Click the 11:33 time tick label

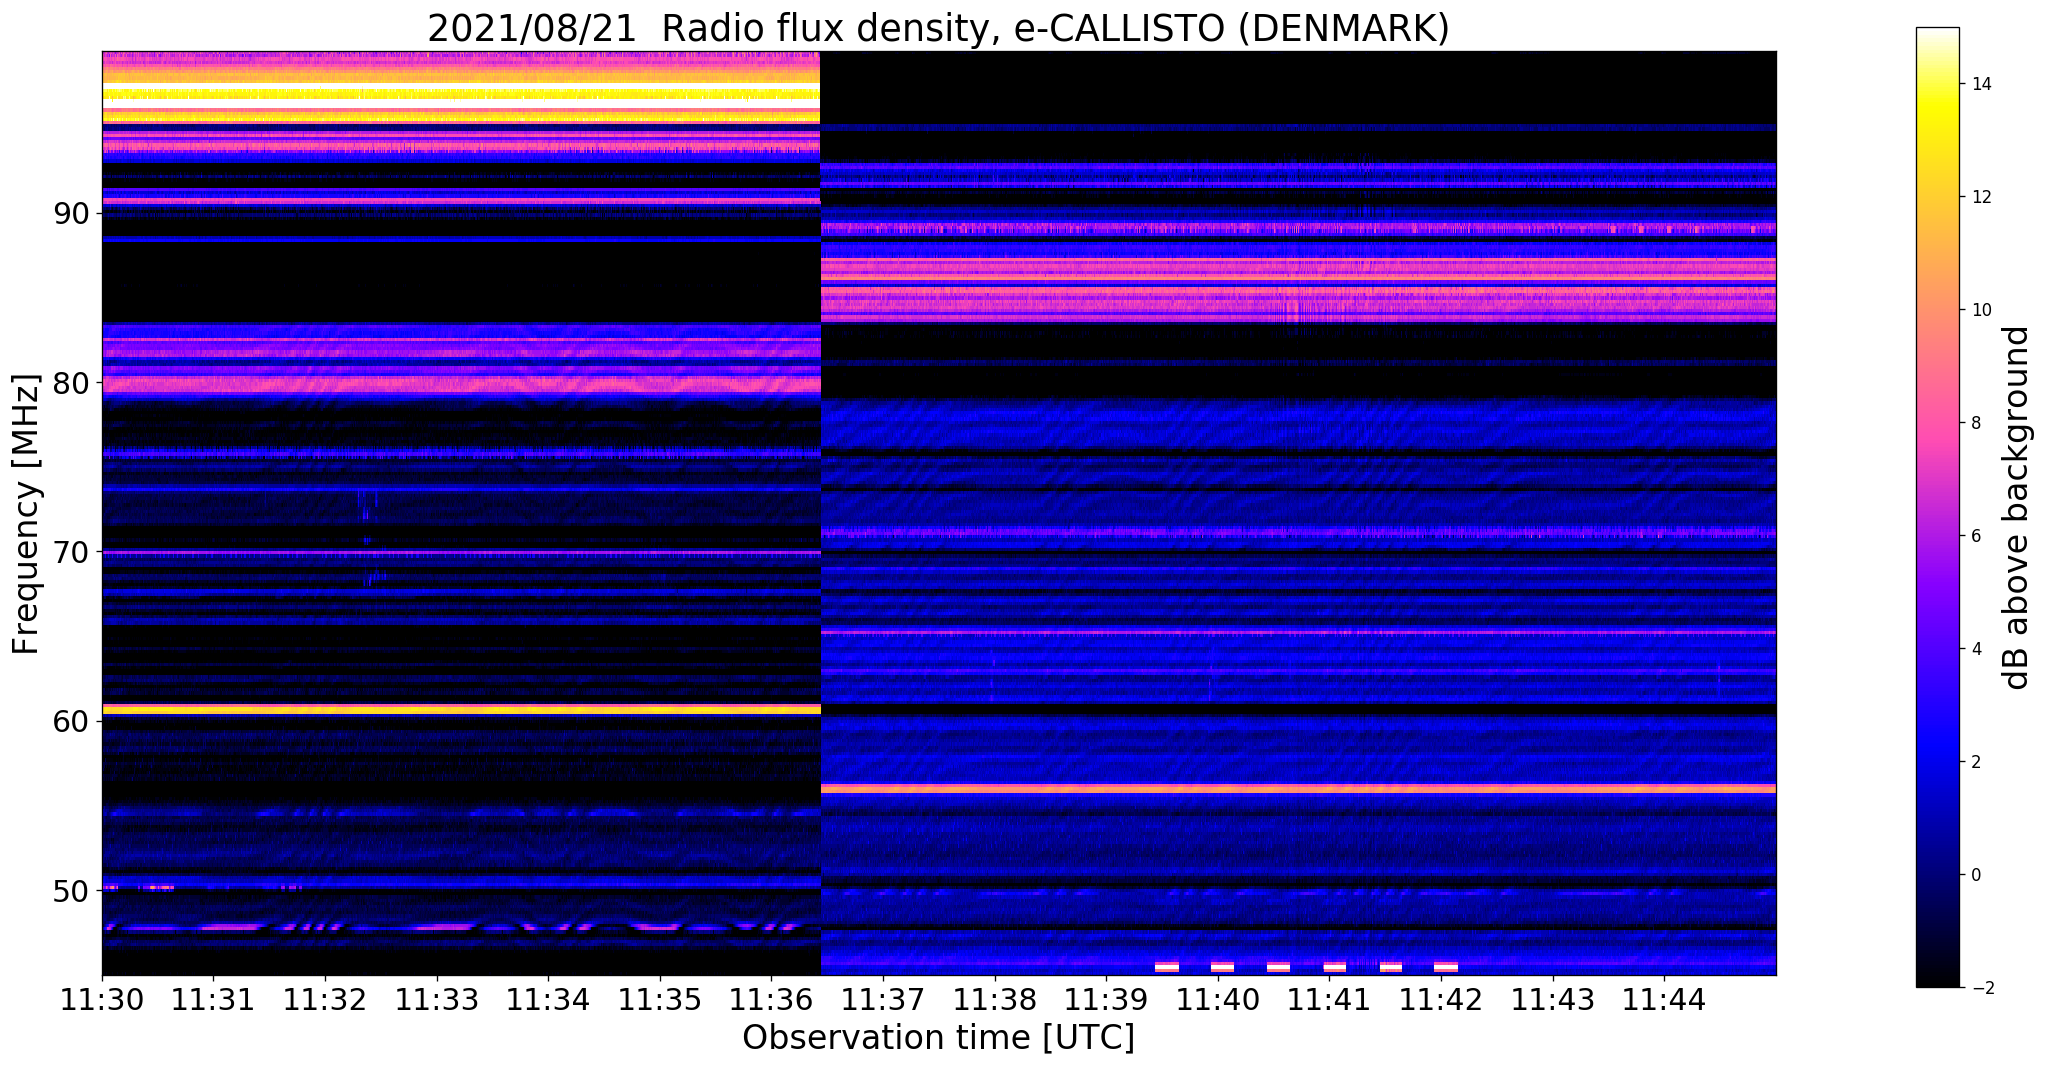(437, 1000)
